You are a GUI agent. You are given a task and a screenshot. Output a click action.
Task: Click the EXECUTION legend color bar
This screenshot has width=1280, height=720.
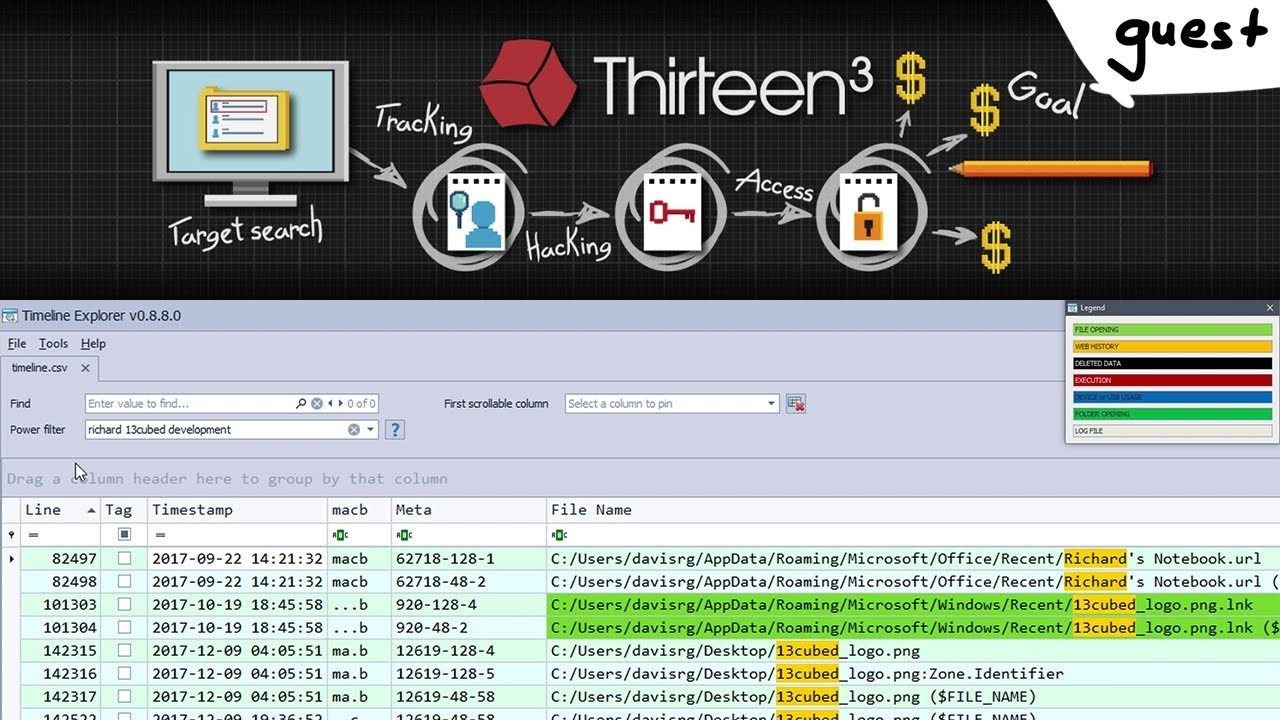(1172, 380)
